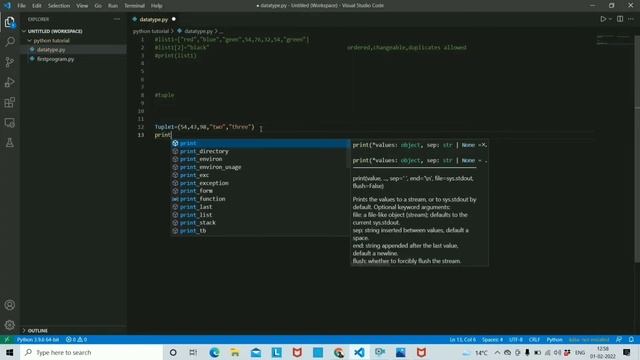Open the Run menu
The width and height of the screenshot is (640, 360).
click(x=113, y=6)
